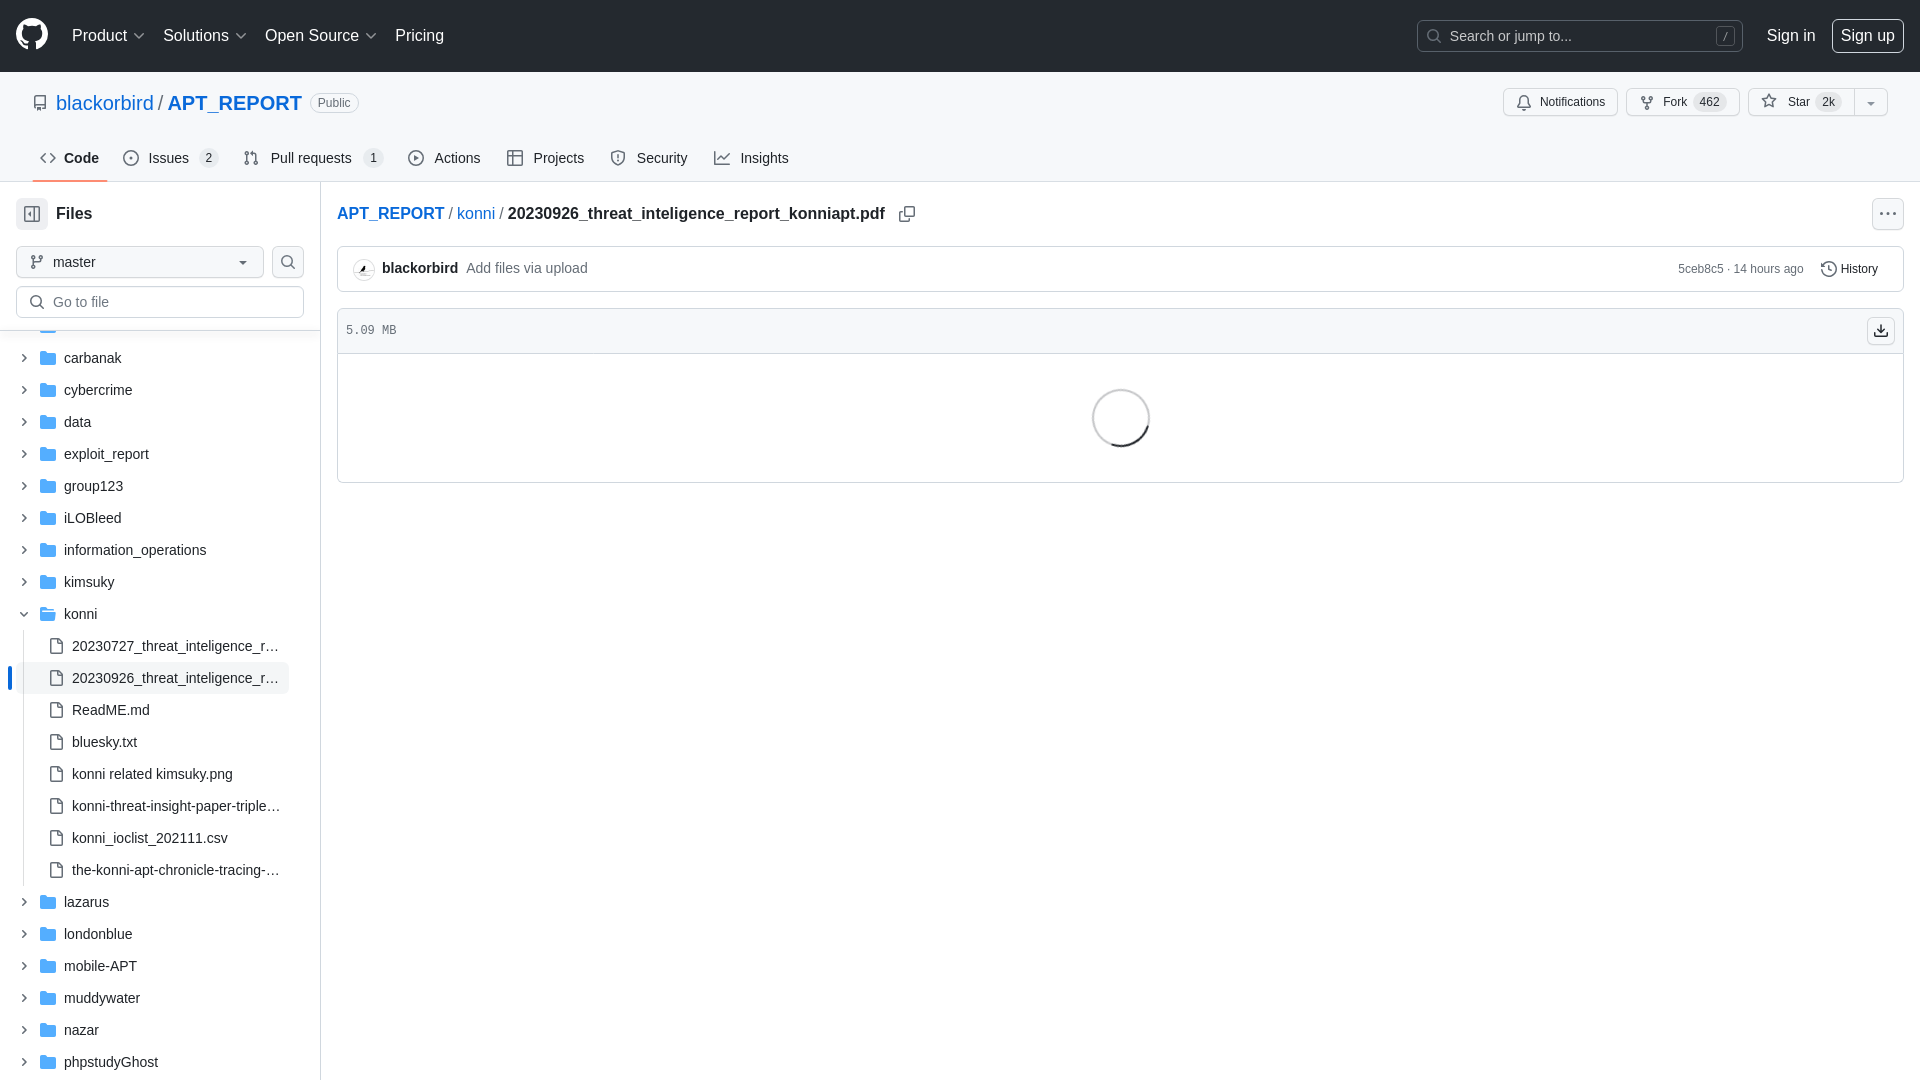Open the more file actions menu
This screenshot has height=1080, width=1920.
point(1888,214)
